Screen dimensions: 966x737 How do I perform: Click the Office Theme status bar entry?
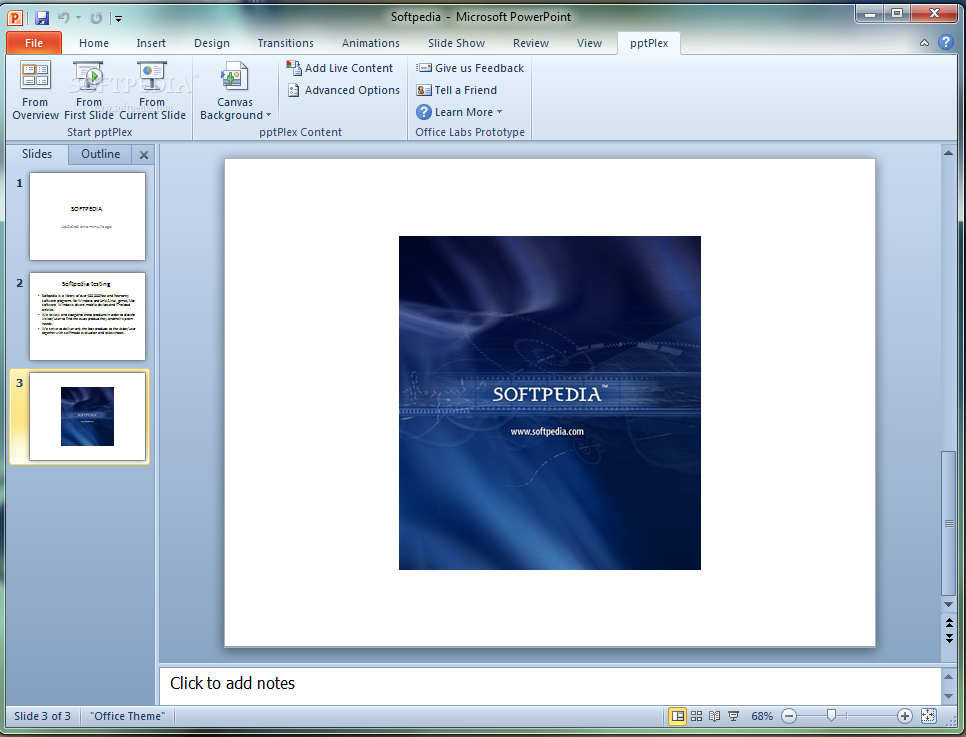128,716
